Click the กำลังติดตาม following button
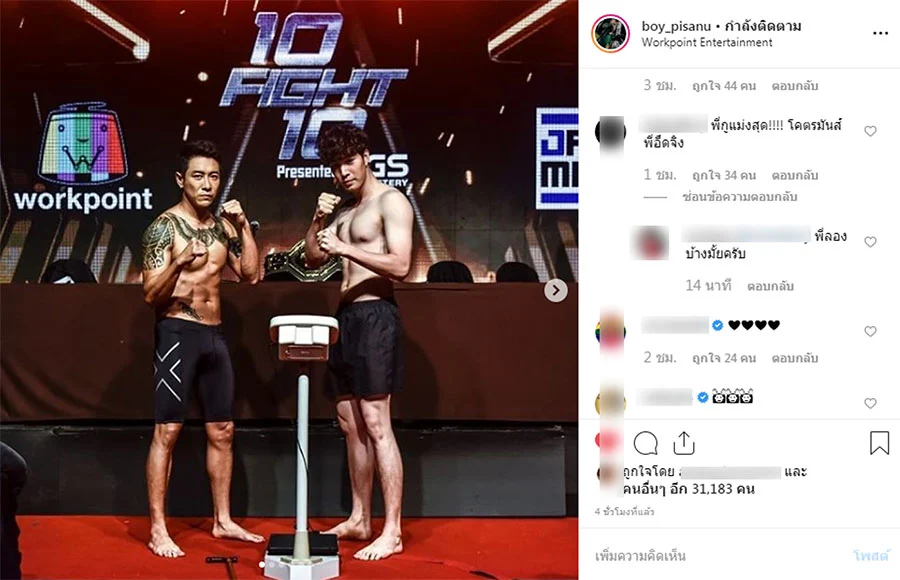The width and height of the screenshot is (900, 580). [763, 26]
